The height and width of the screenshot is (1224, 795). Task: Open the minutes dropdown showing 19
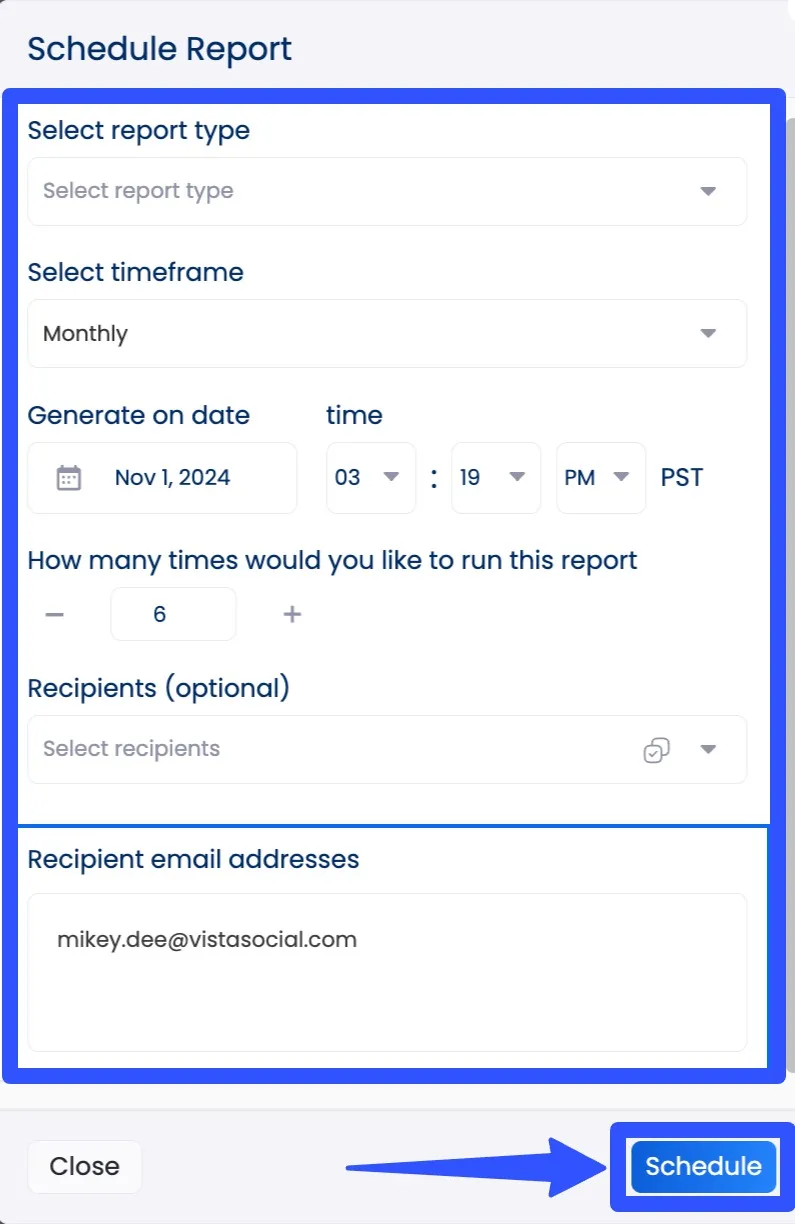coord(495,478)
